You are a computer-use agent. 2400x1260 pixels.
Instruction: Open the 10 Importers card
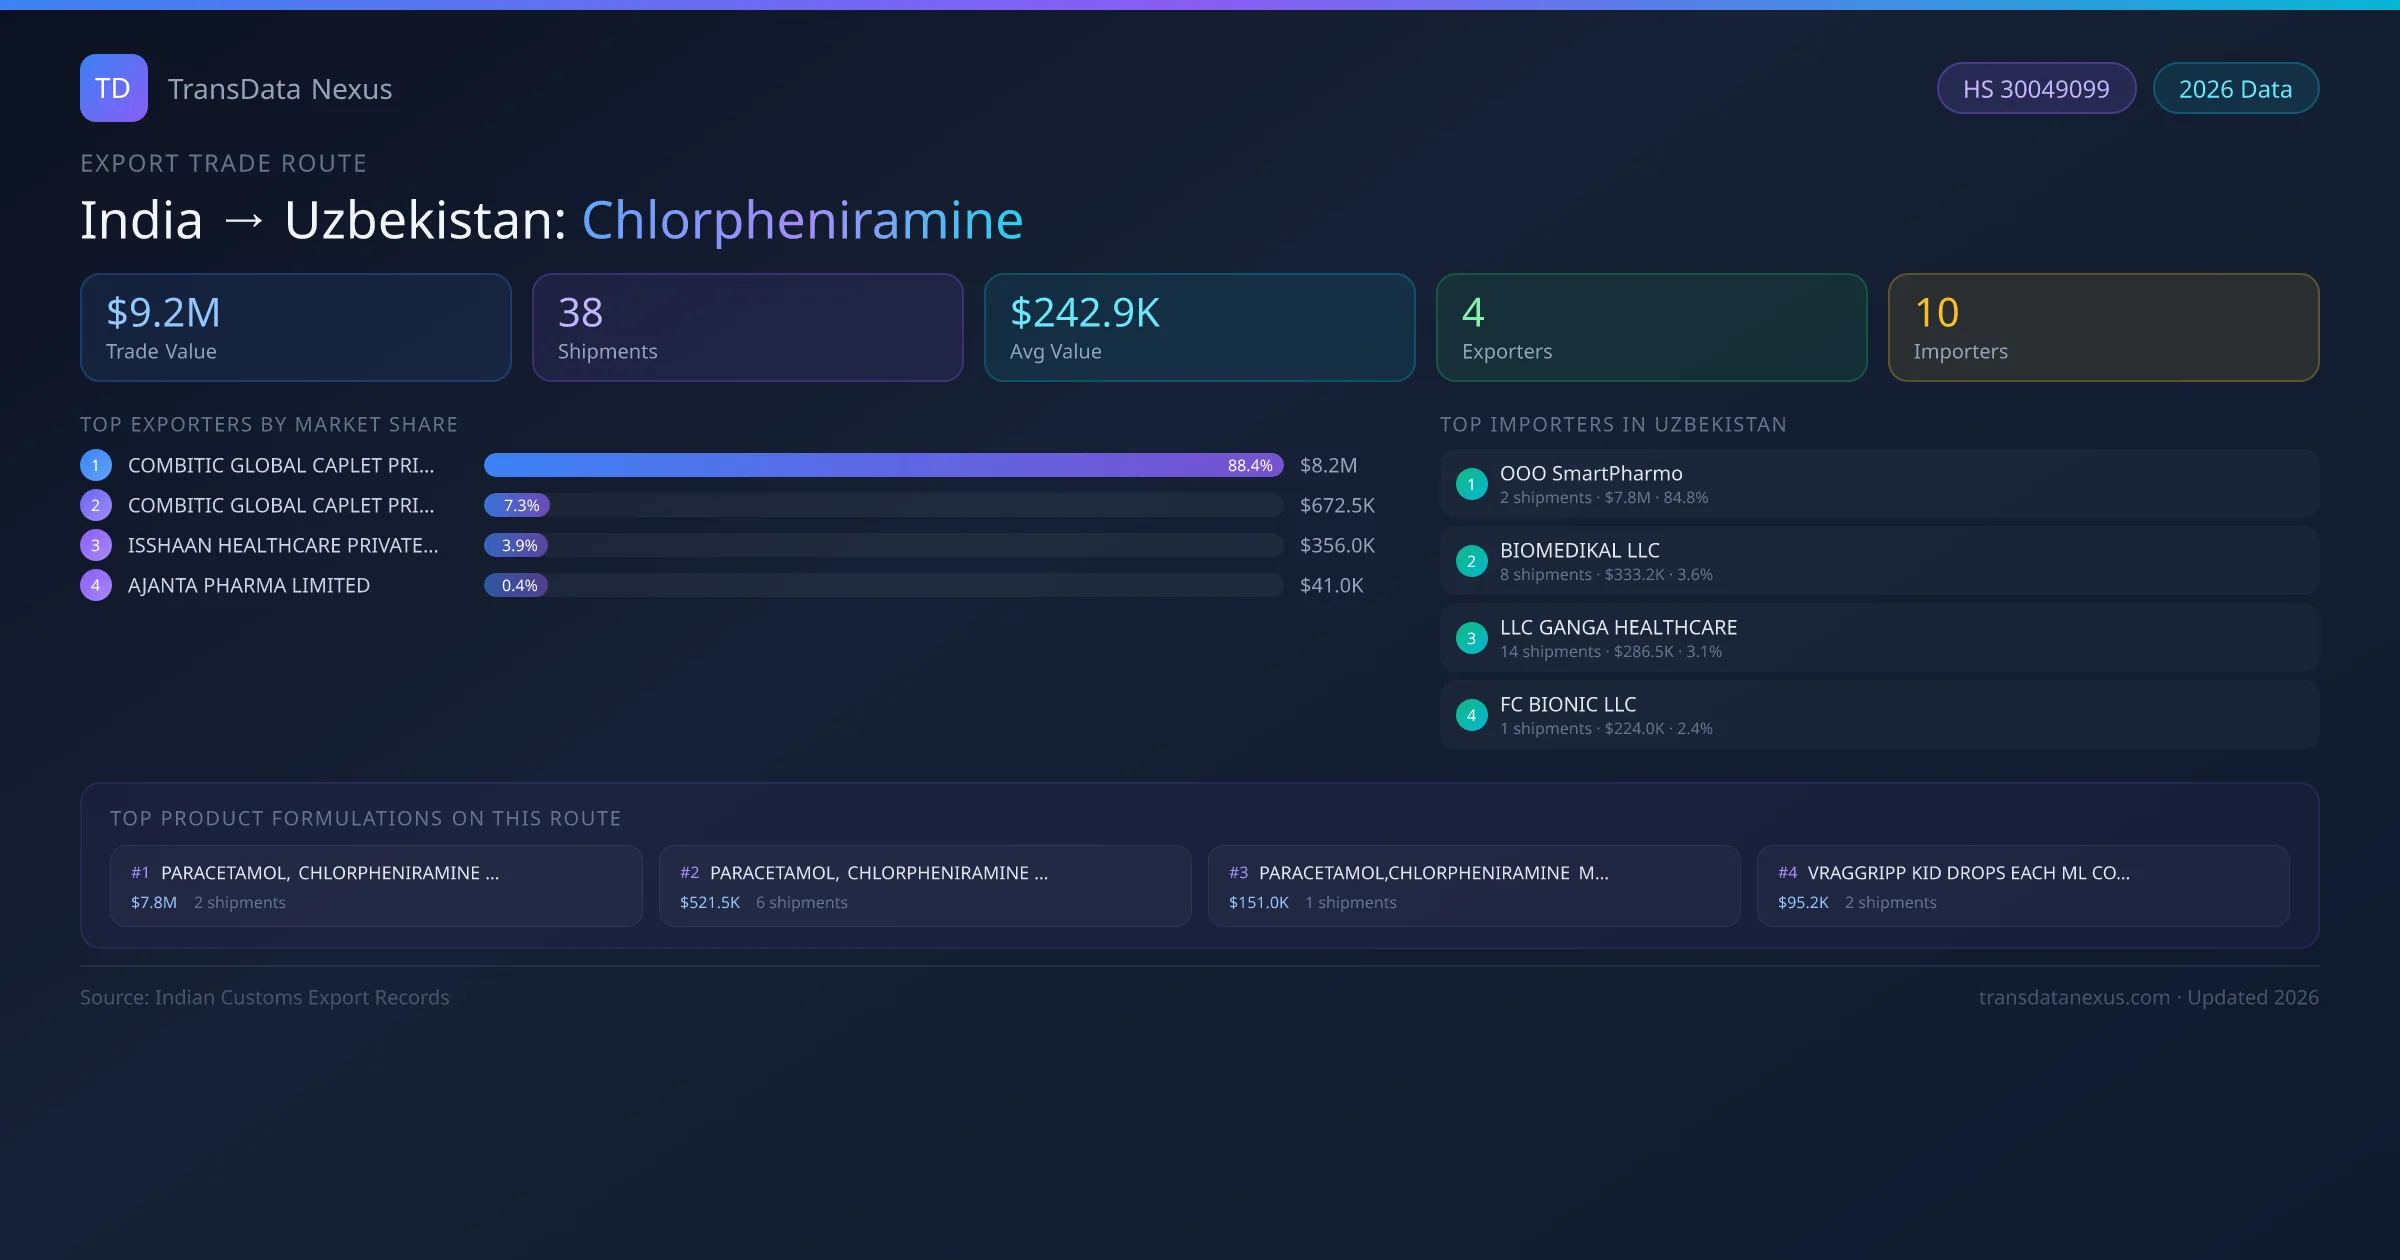2103,327
